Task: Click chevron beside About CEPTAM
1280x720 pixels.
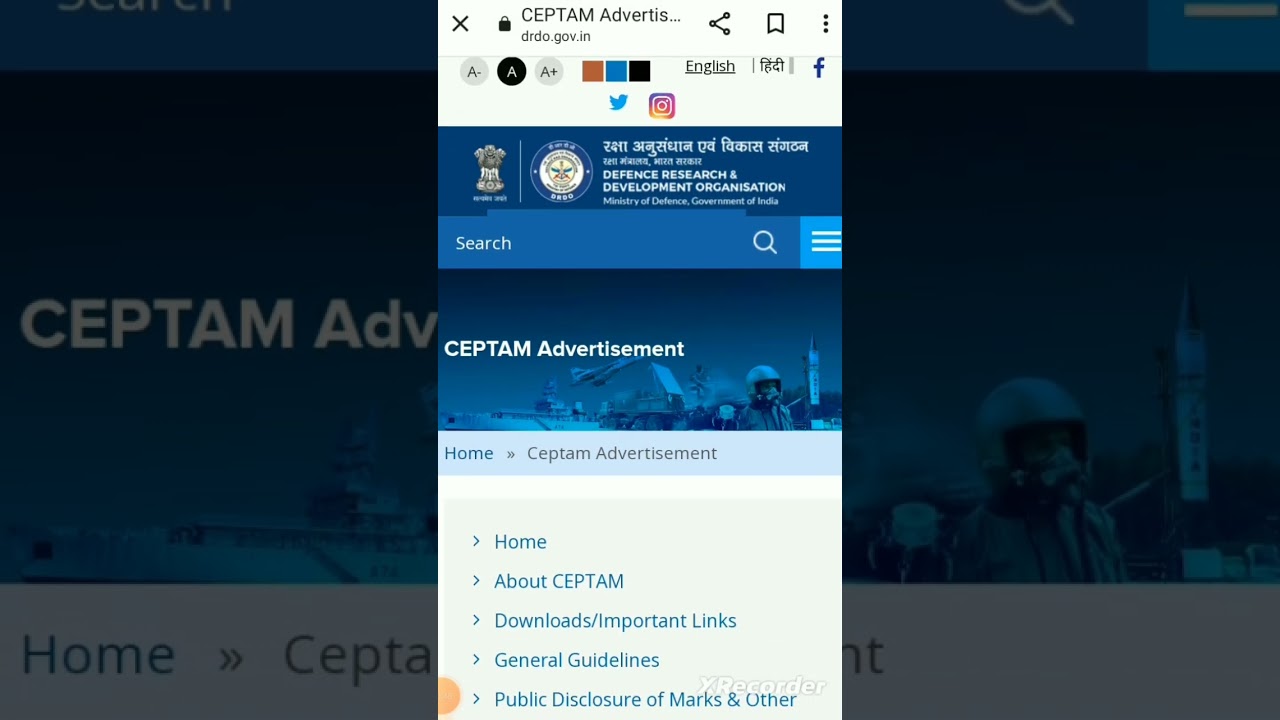Action: point(476,580)
